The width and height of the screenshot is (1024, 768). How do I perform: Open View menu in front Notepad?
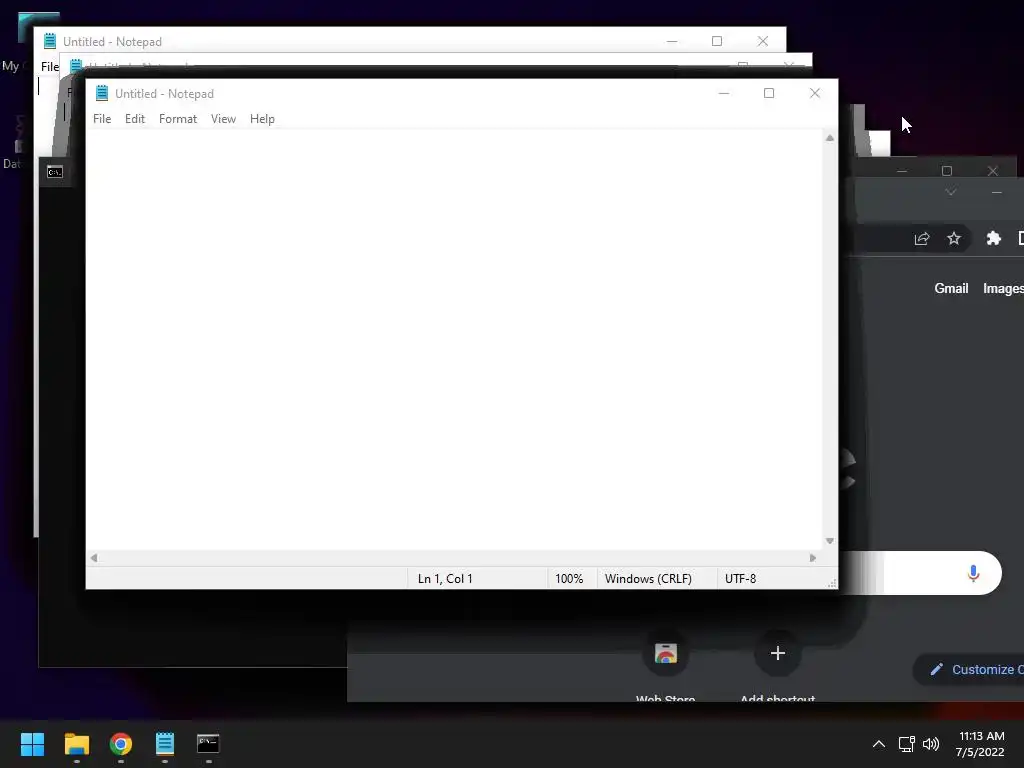tap(223, 119)
